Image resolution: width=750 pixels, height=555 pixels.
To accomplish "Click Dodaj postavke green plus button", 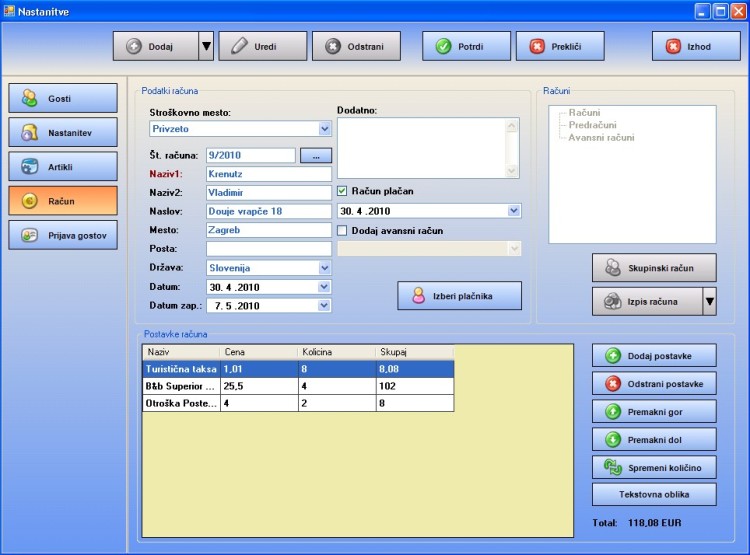I will tap(654, 356).
